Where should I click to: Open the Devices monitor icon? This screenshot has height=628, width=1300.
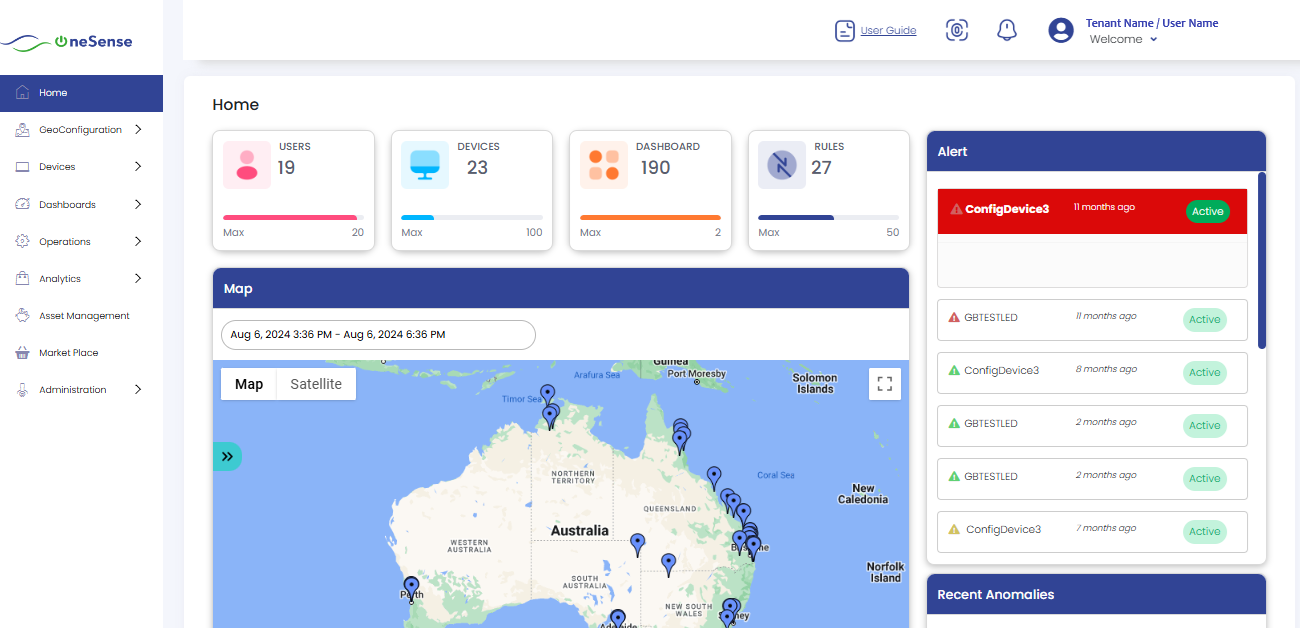(22, 166)
